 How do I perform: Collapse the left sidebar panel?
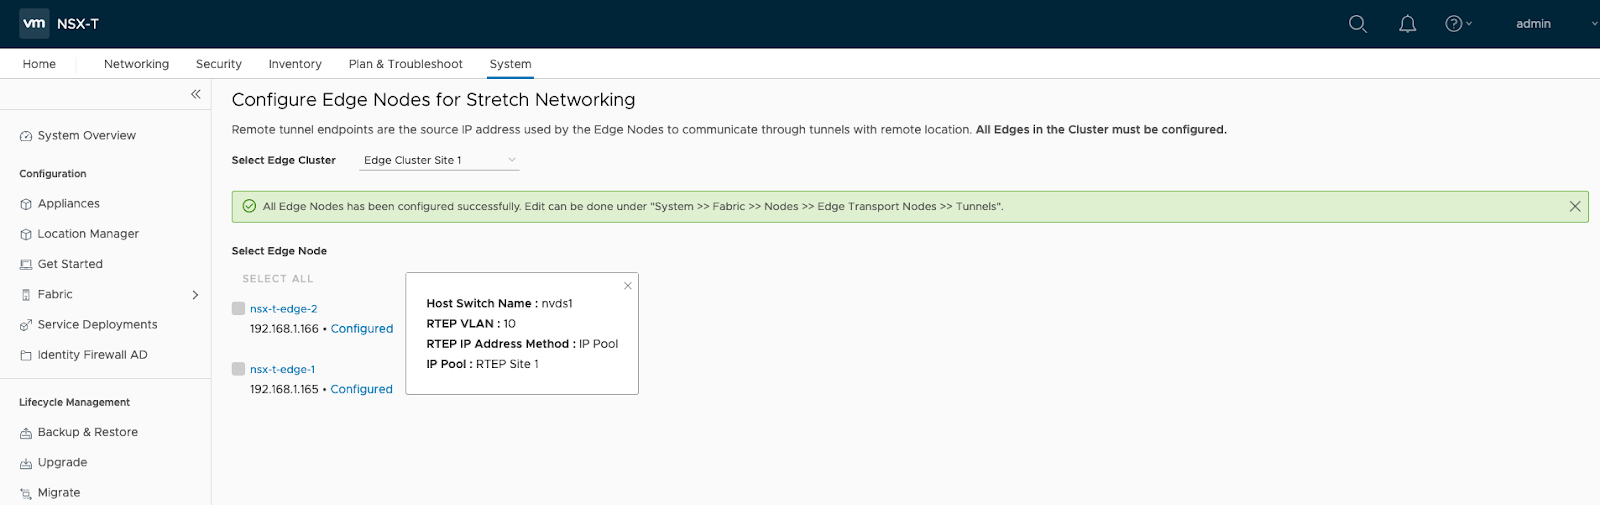(196, 94)
